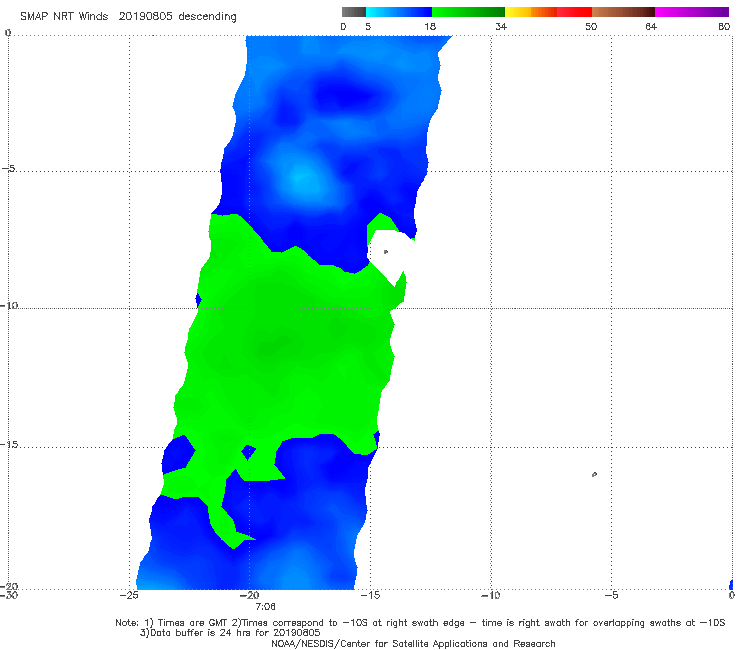Click the NOAA/NESDIS credit line

coord(413,643)
